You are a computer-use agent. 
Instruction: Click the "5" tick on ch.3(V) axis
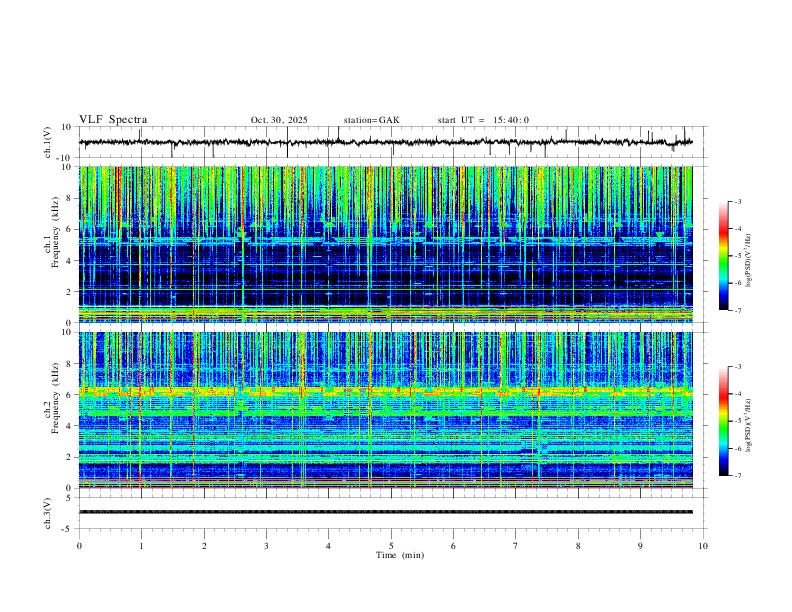70,498
